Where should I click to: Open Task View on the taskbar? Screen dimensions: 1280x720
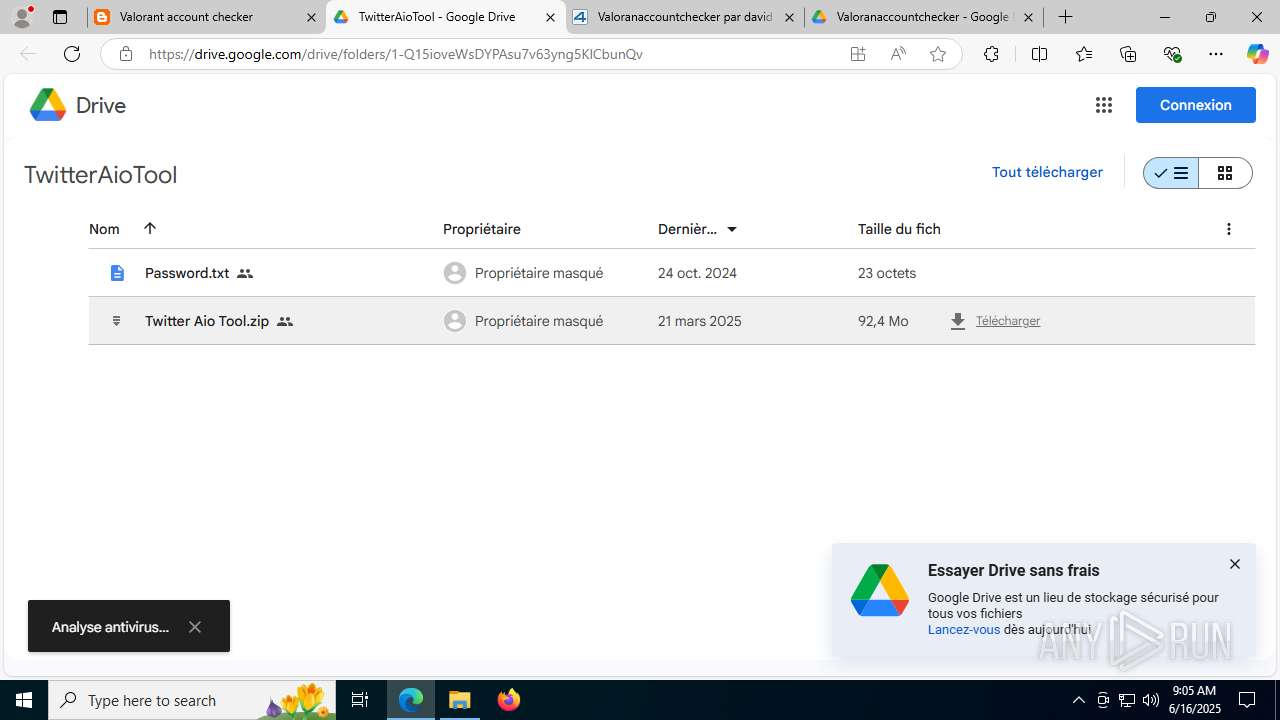(x=360, y=700)
